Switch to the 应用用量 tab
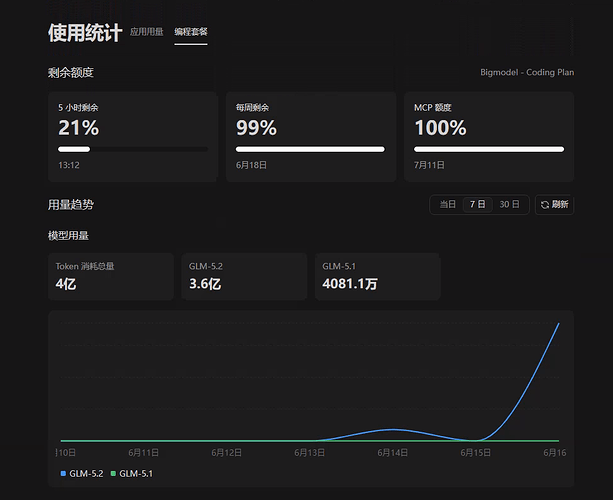Viewport: 613px width, 500px height. pos(147,32)
